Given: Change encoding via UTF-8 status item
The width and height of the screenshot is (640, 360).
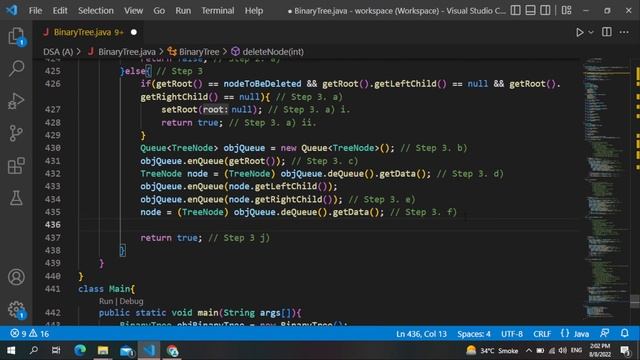Looking at the screenshot, I should click(512, 334).
